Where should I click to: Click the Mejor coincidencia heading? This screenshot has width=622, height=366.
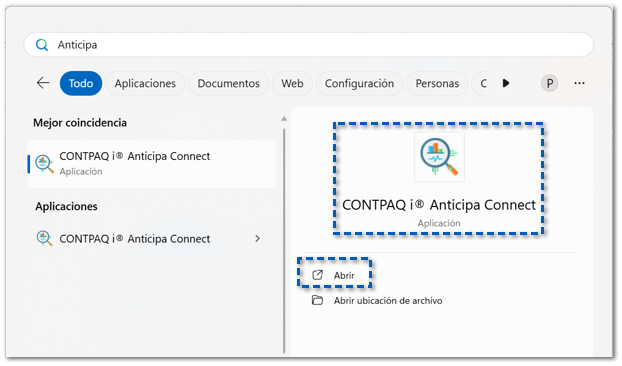80,123
